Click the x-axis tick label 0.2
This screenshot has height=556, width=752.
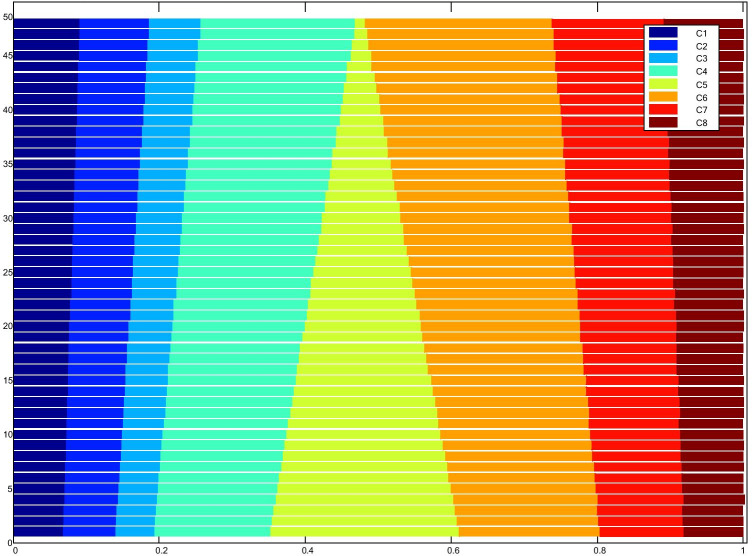pos(160,550)
